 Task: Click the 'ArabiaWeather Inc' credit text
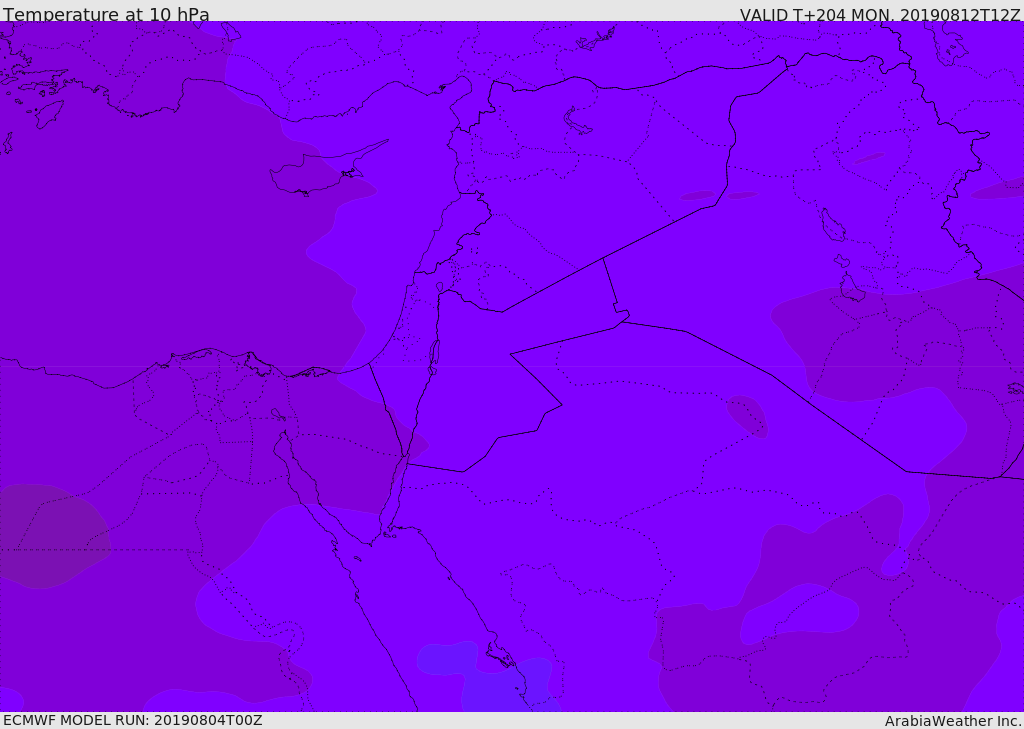[953, 721]
